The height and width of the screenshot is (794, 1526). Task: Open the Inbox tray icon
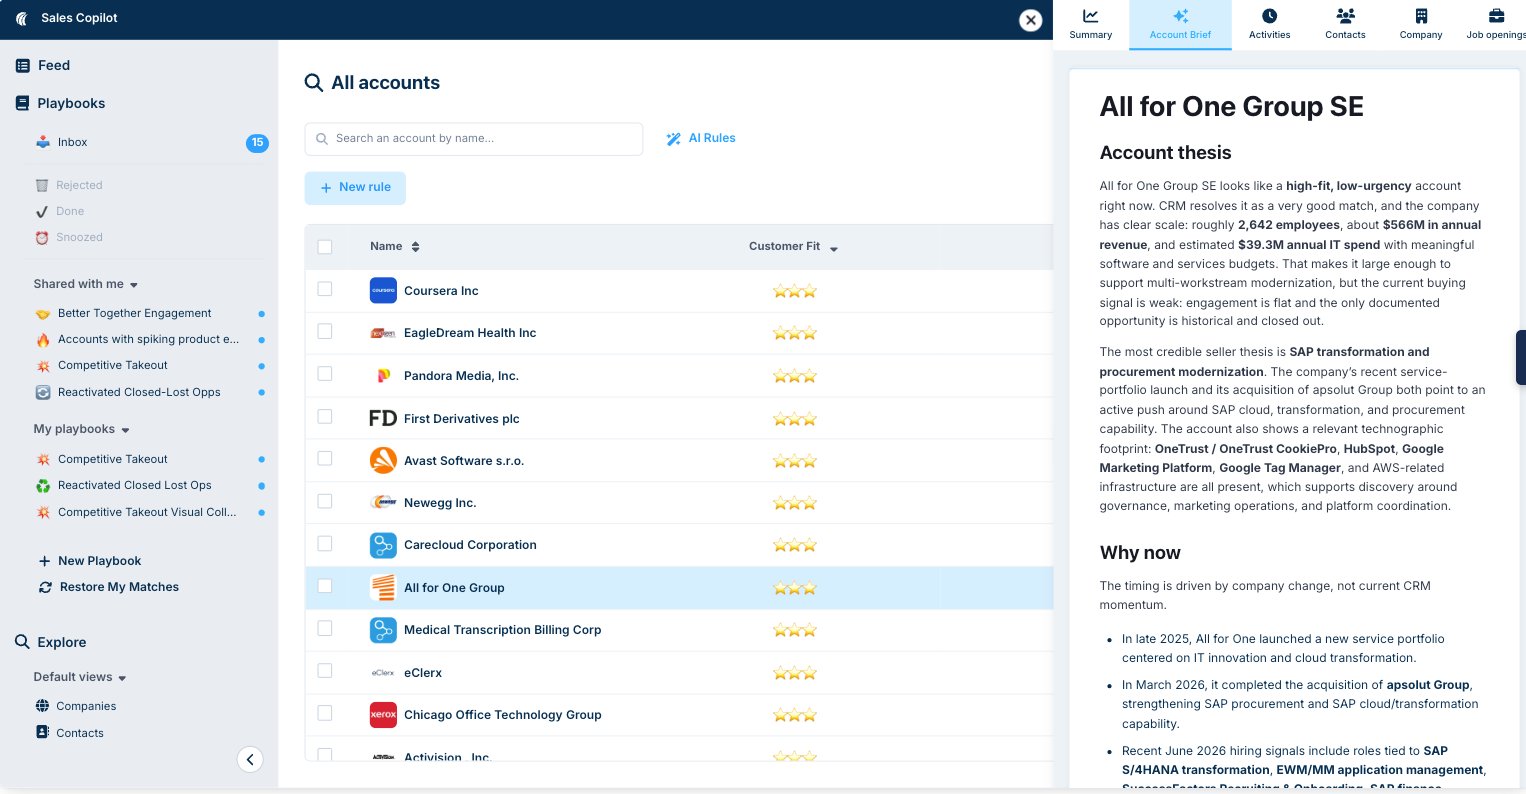point(43,142)
